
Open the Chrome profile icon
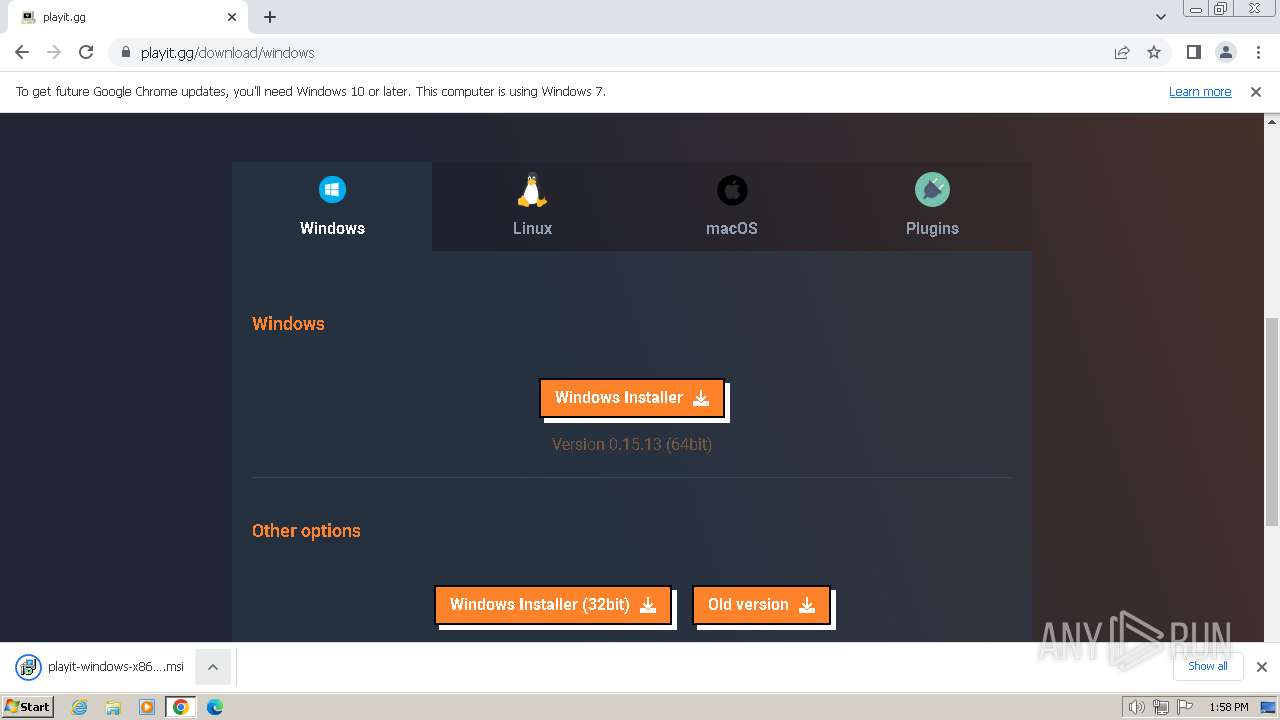click(x=1226, y=52)
